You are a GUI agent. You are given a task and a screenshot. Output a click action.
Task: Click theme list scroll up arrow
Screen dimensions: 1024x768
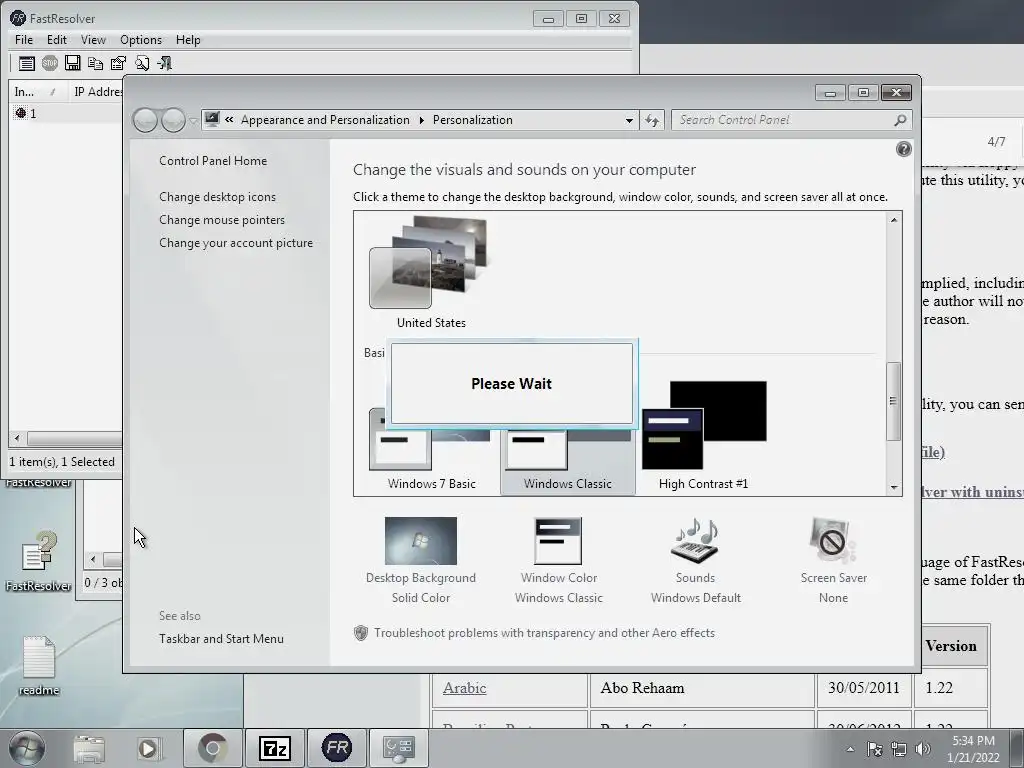pyautogui.click(x=893, y=220)
